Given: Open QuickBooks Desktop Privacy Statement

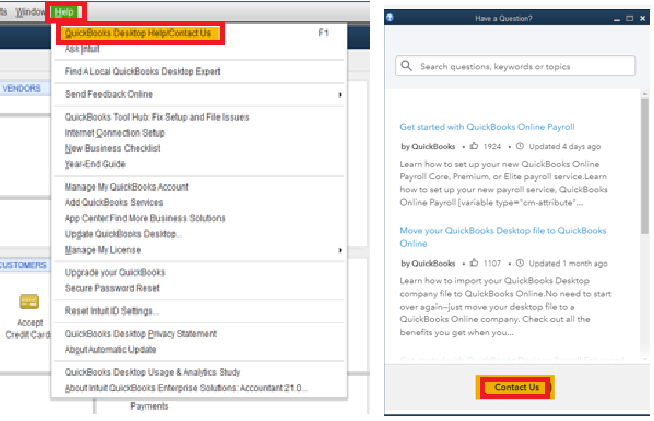Looking at the screenshot, I should coord(141,334).
